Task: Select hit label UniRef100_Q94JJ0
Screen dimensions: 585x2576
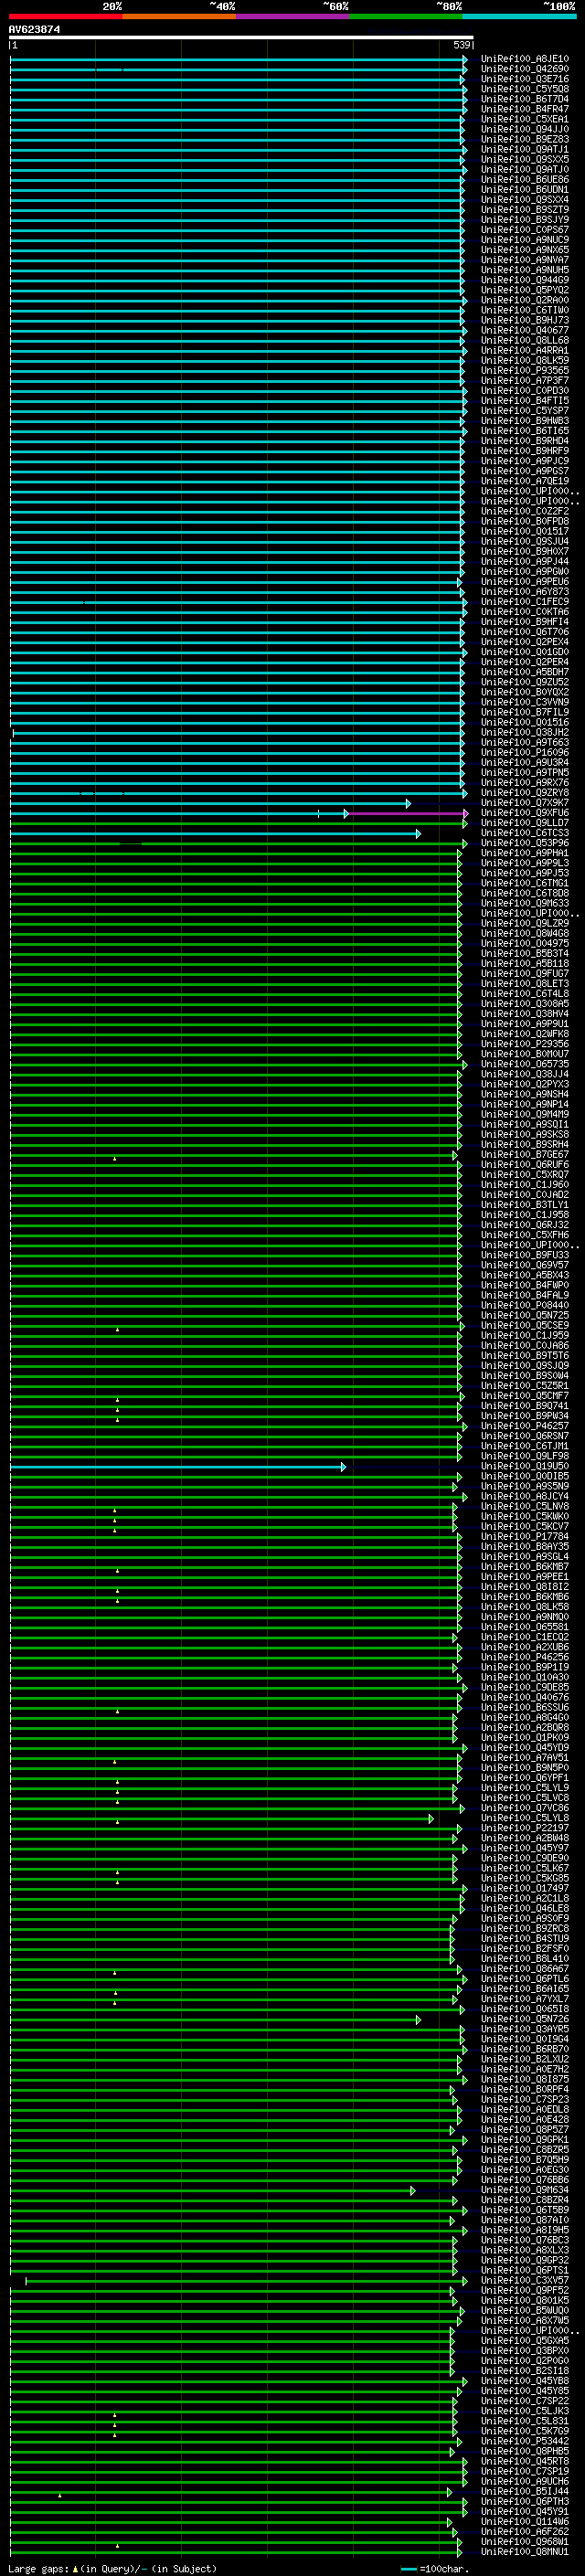Action: [x=525, y=129]
